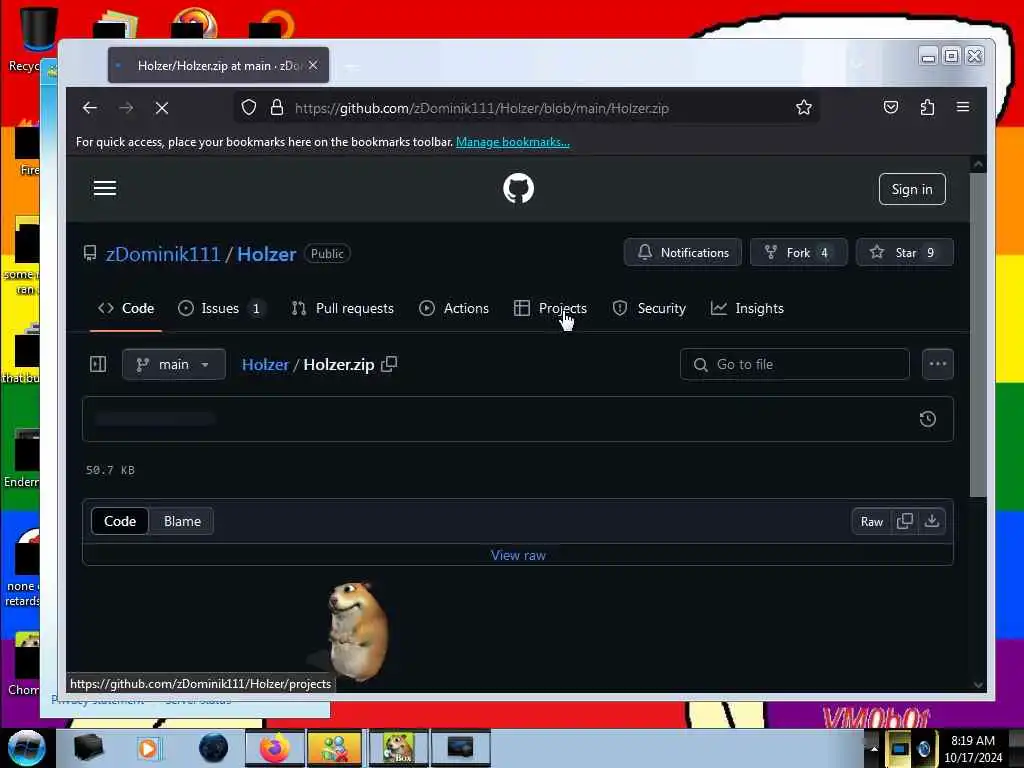
Task: Click the Notifications button
Action: click(683, 253)
